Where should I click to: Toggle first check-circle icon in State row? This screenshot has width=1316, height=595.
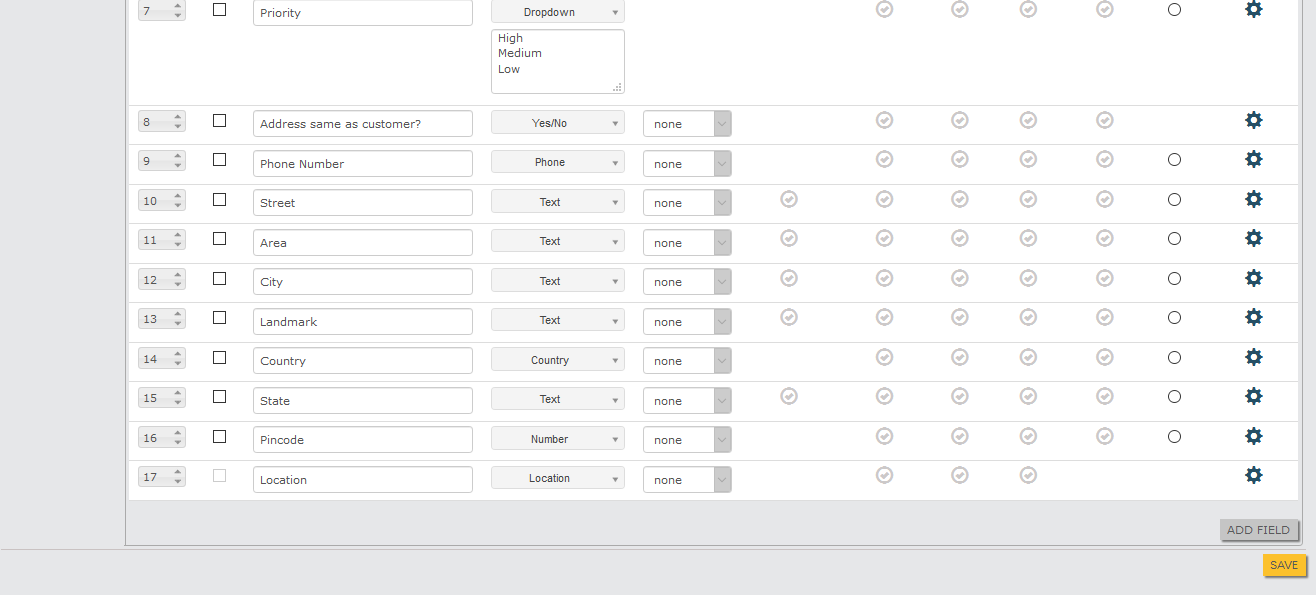(789, 396)
